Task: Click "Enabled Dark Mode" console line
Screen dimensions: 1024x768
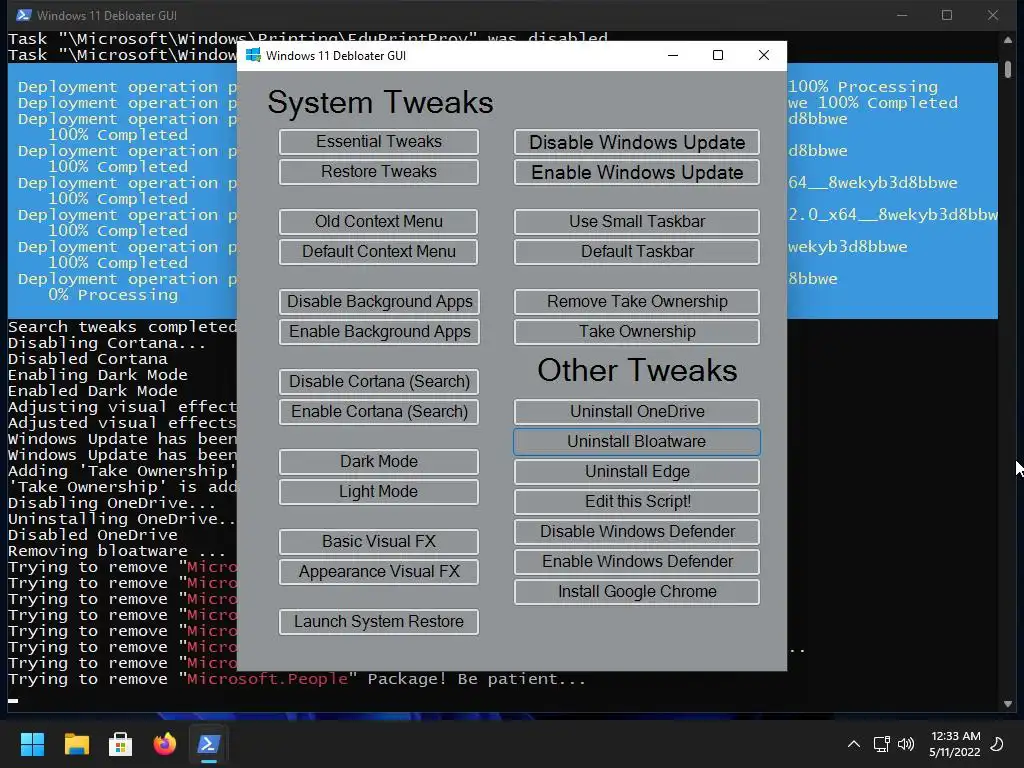Action: pyautogui.click(x=93, y=391)
